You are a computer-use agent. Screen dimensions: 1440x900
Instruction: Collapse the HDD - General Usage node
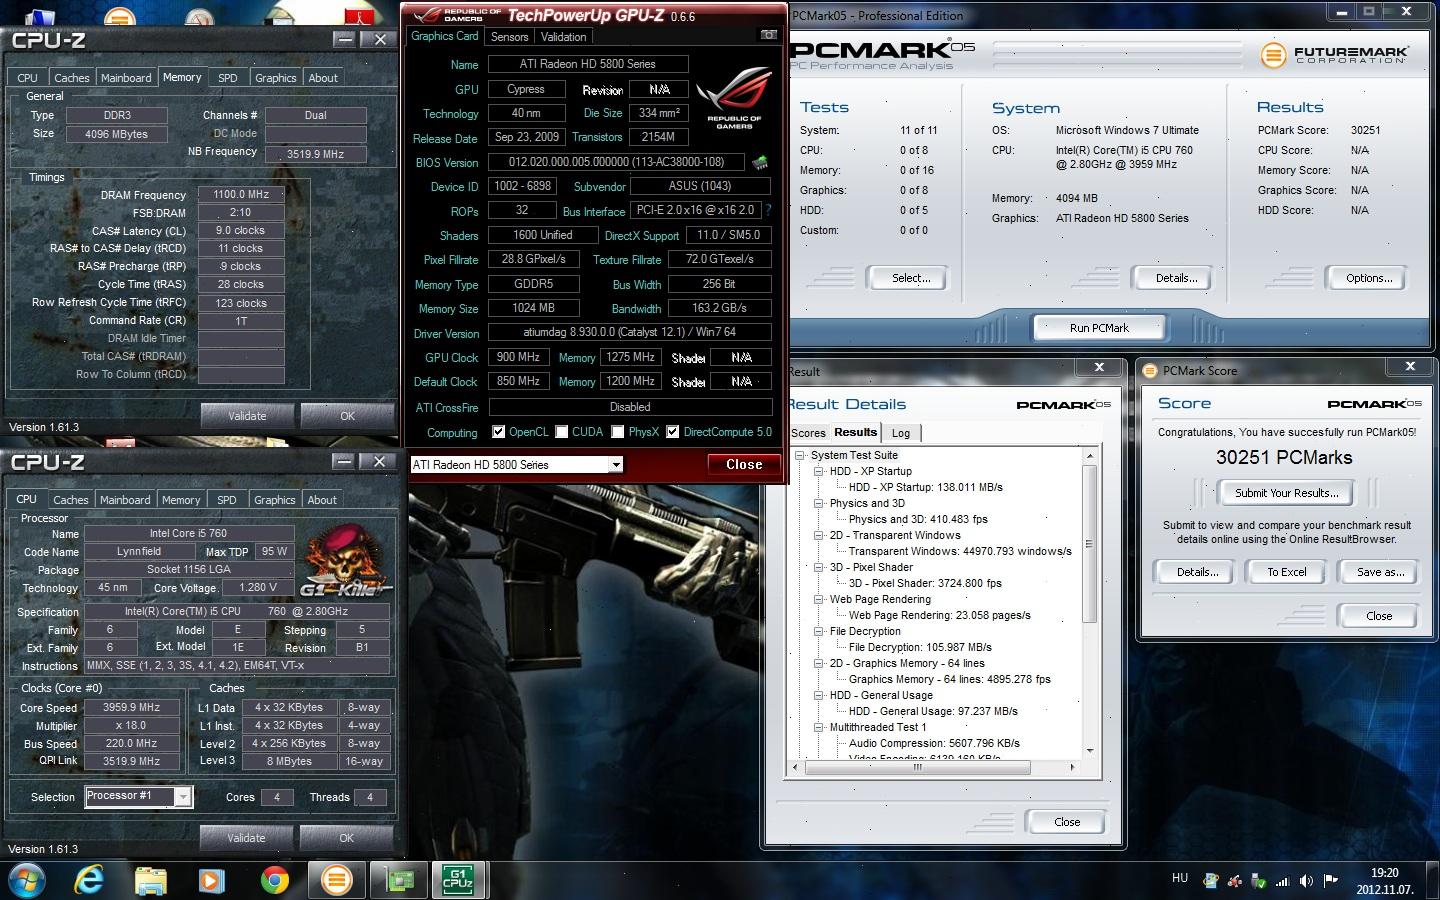pos(818,695)
